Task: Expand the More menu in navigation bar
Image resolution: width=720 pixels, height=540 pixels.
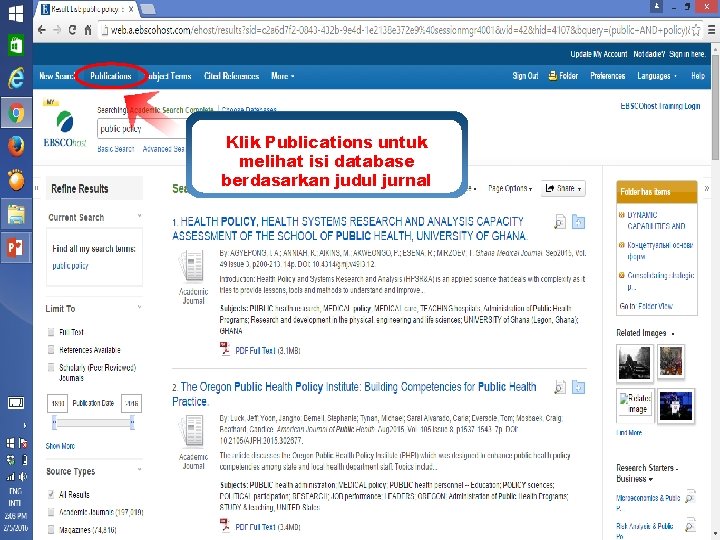Action: [282, 76]
